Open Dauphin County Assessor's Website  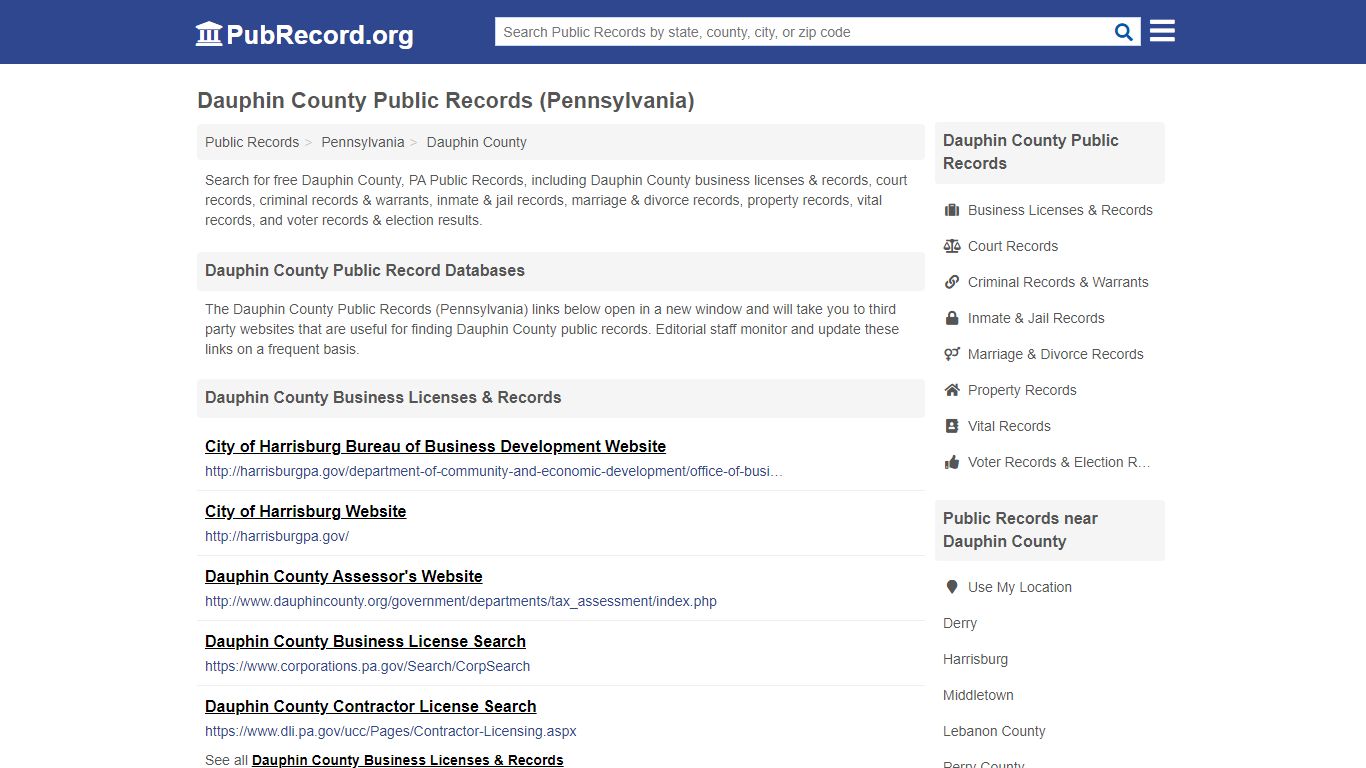(x=344, y=576)
